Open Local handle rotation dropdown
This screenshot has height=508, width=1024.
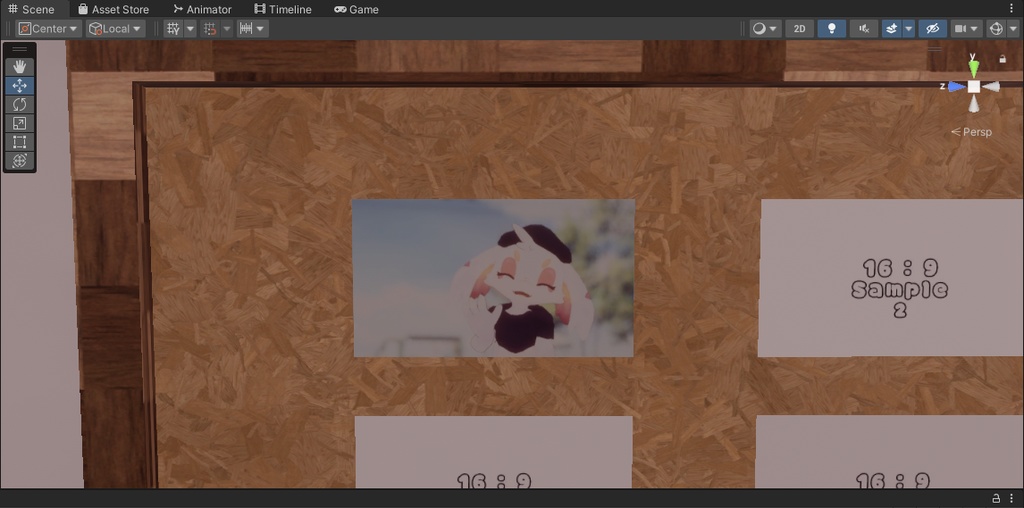point(116,29)
